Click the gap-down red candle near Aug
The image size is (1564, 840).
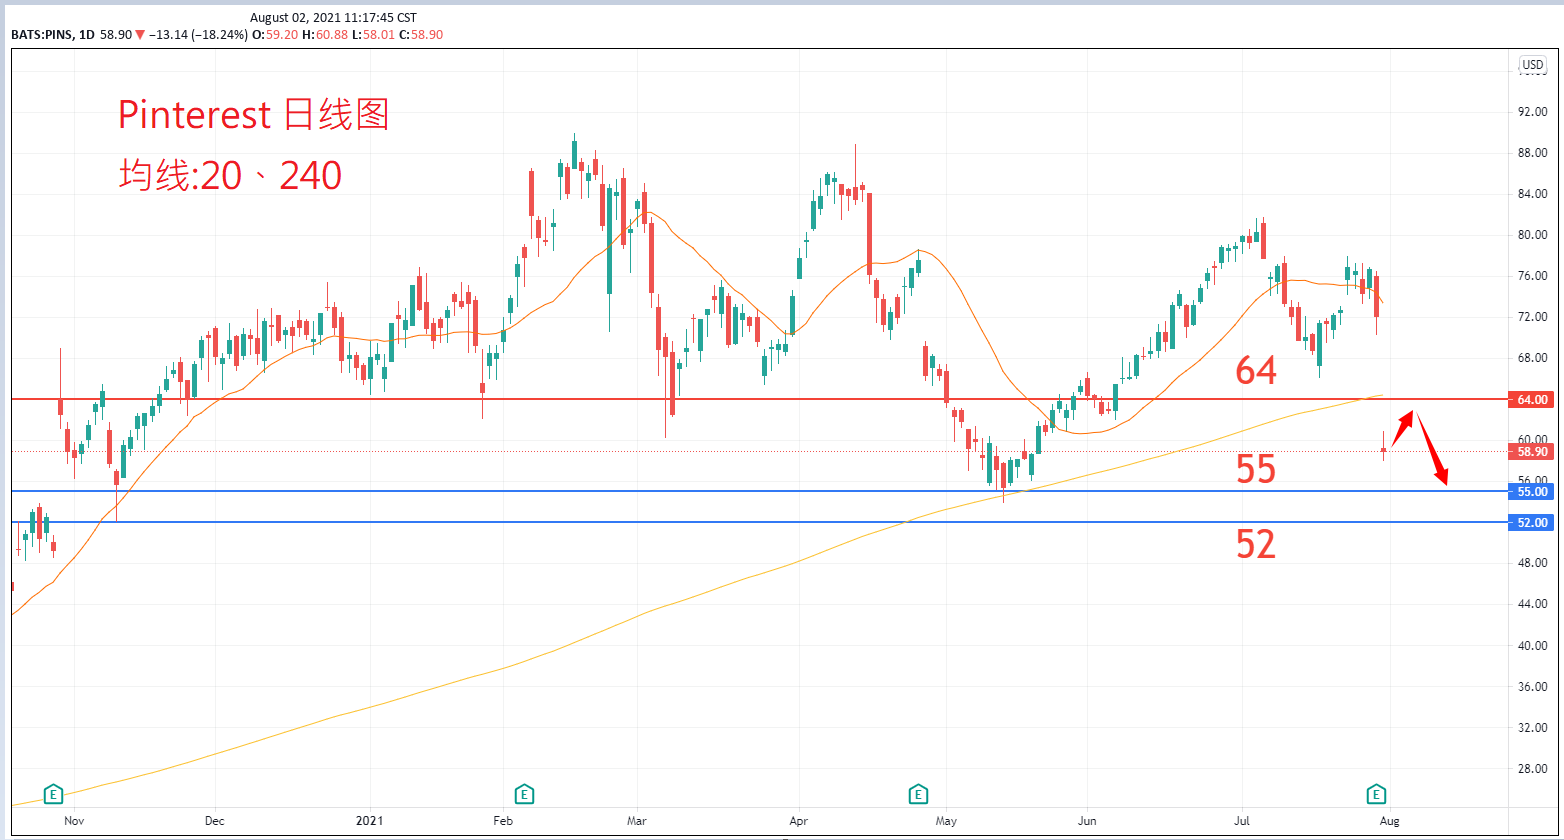(x=1384, y=449)
